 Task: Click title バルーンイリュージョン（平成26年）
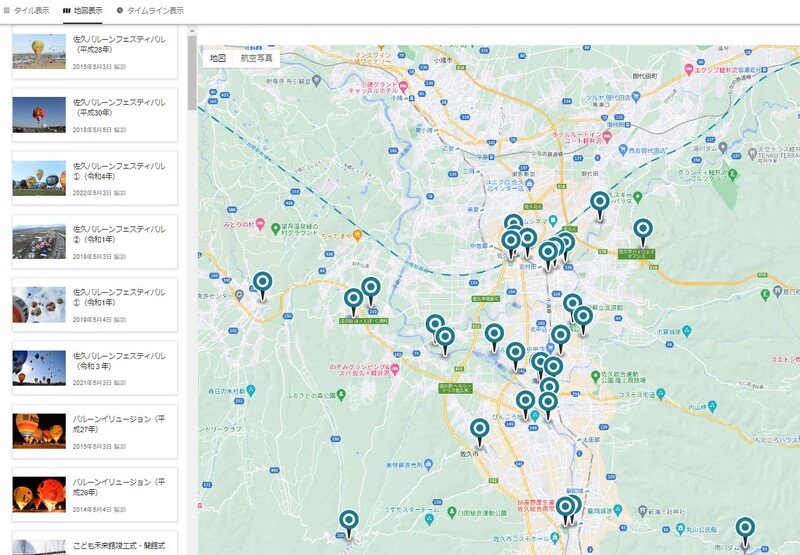coord(119,487)
